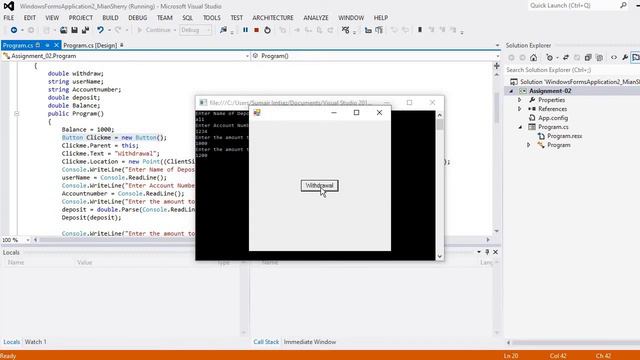This screenshot has width=640, height=360.
Task: Click the Properties wrench icon in Solution Explorer toolbar
Action: pyautogui.click(x=625, y=58)
